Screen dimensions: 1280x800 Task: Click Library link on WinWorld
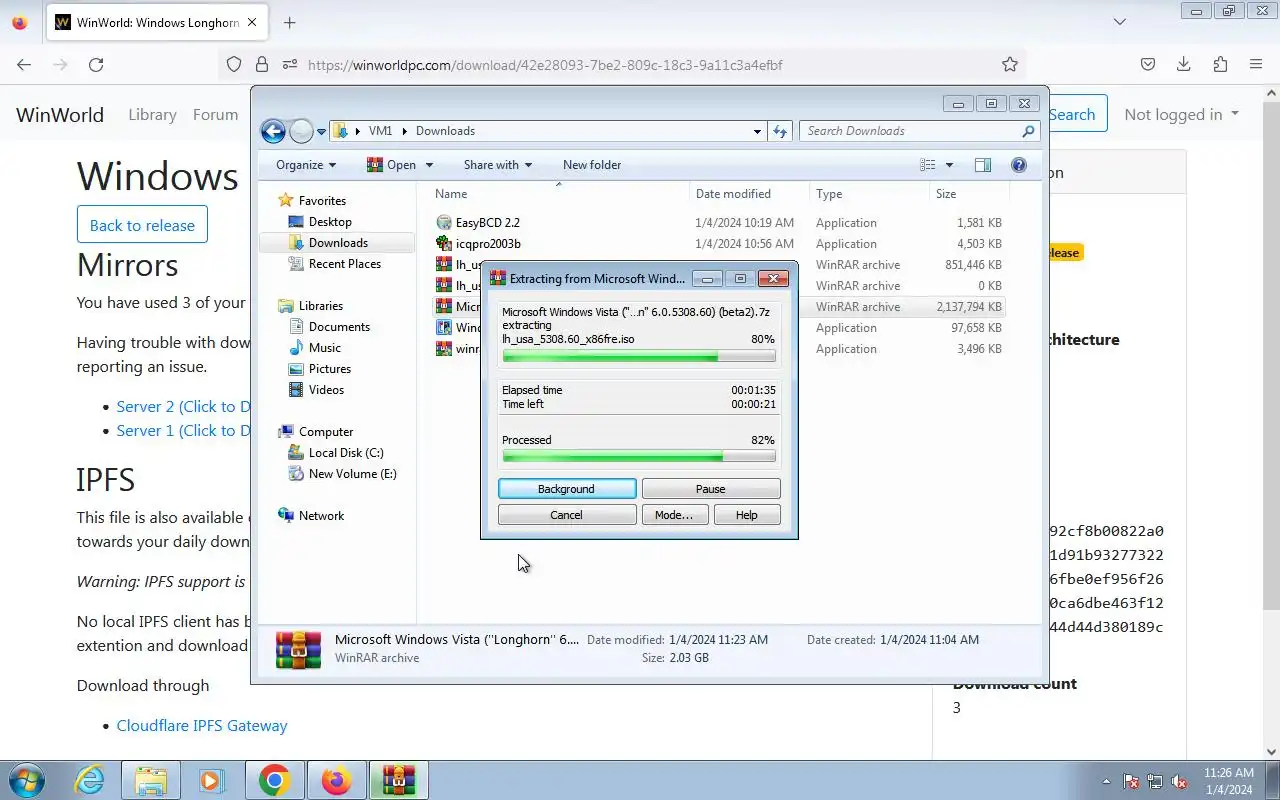(152, 115)
